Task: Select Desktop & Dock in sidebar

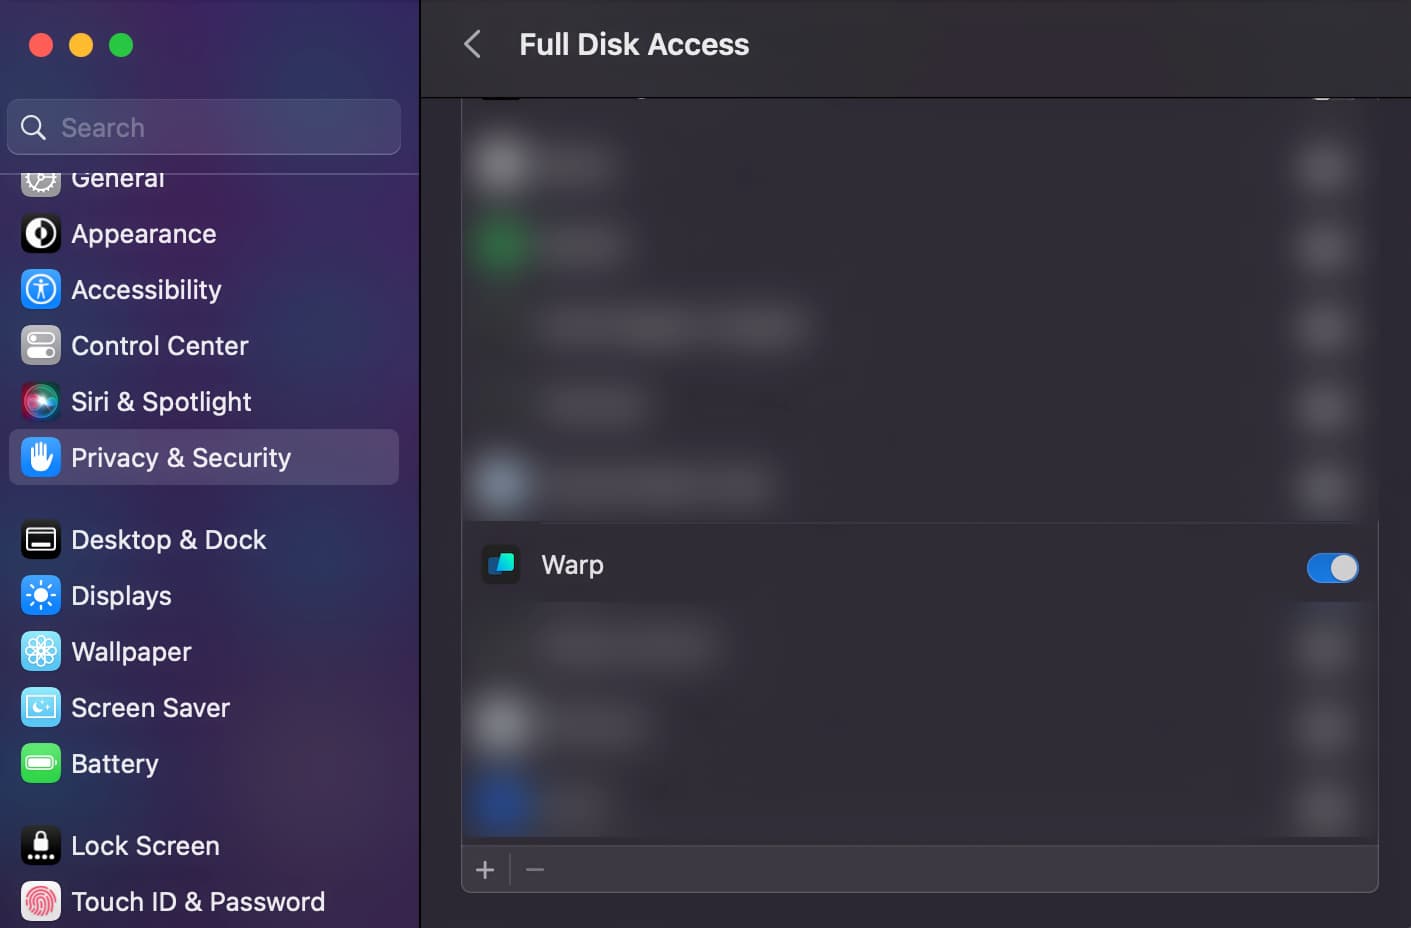Action: click(x=168, y=540)
